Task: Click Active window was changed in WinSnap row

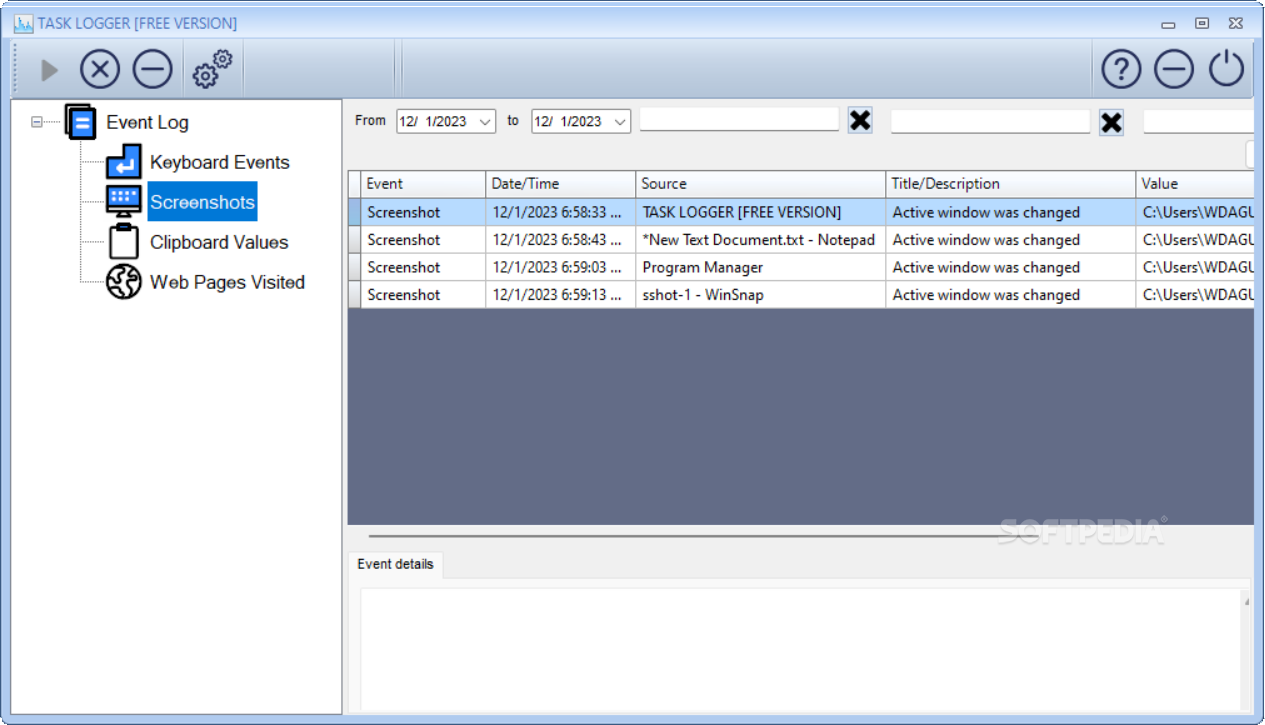Action: pos(1010,295)
